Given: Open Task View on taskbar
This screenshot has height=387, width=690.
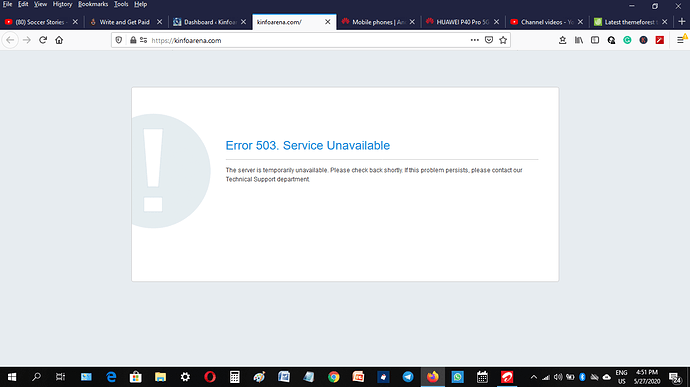Looking at the screenshot, I should pos(61,377).
